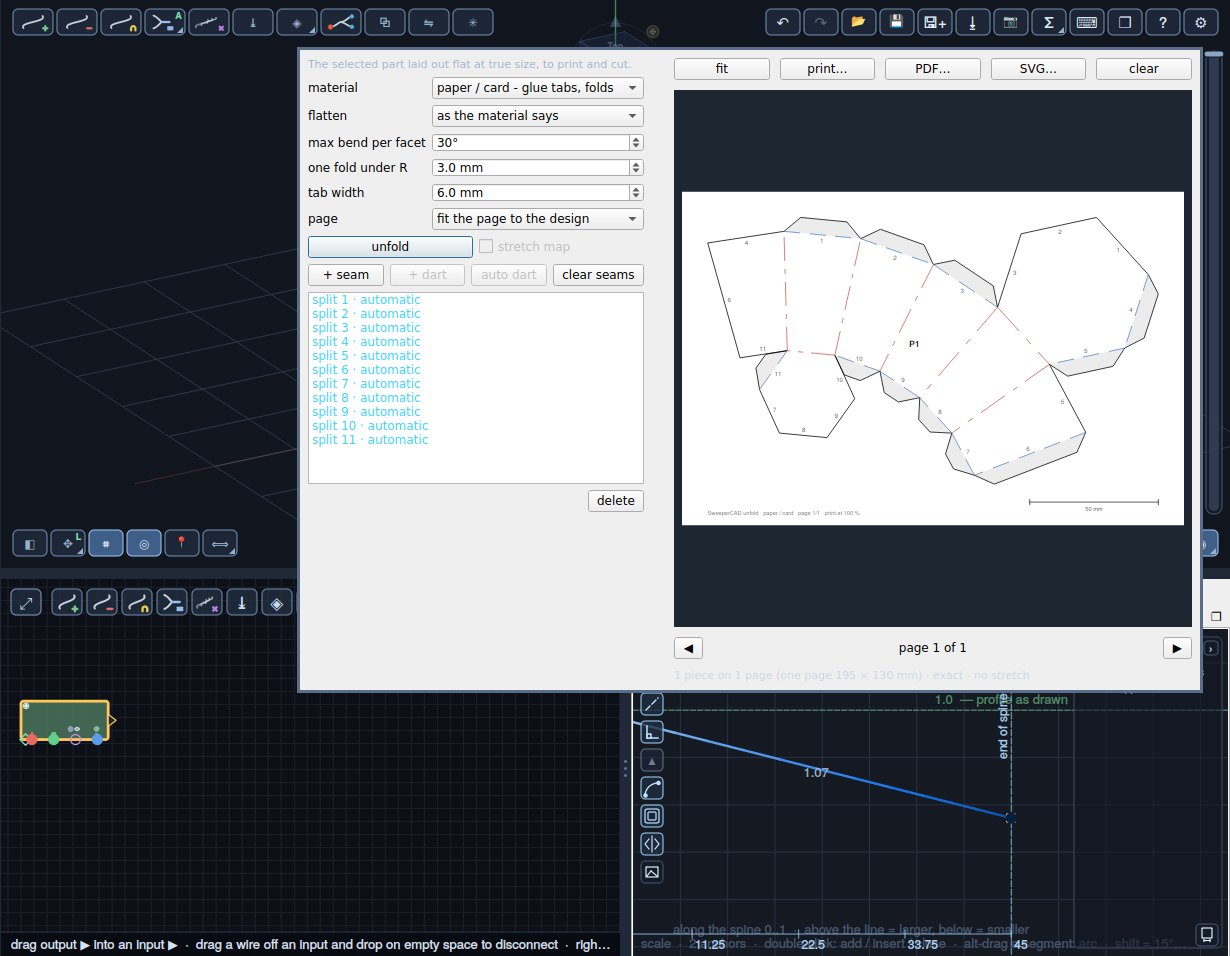Click the branch icon with letter A, top toolbar
The width and height of the screenshot is (1230, 956).
tap(164, 22)
